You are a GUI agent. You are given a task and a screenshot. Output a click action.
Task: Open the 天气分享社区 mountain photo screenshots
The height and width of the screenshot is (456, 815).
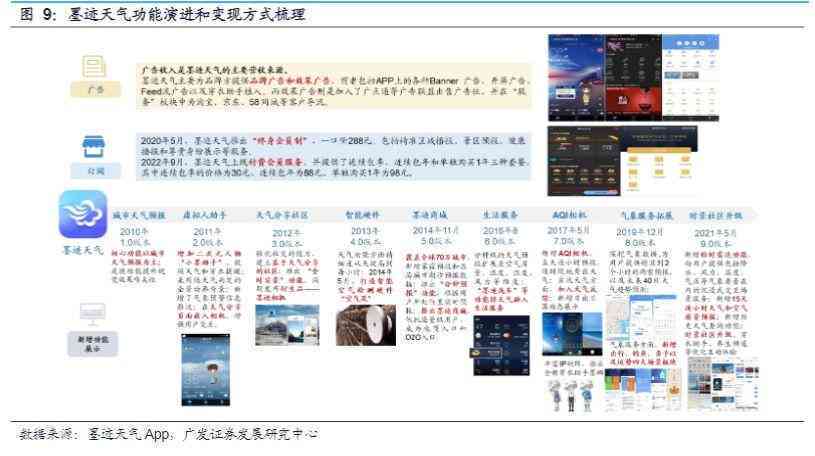[287, 325]
